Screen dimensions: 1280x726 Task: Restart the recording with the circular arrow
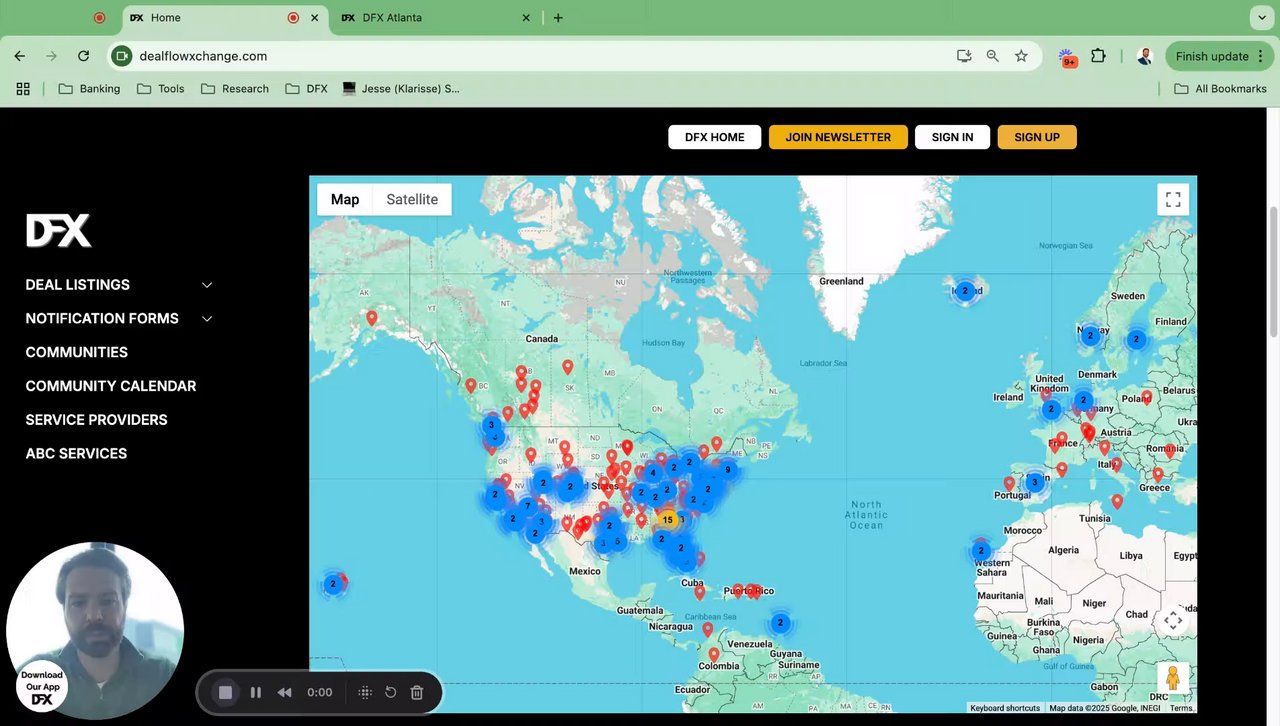coord(391,692)
